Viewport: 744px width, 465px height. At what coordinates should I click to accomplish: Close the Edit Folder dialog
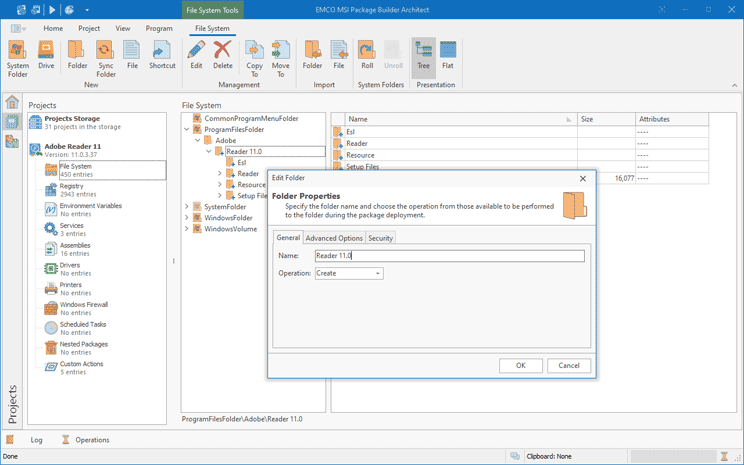583,178
